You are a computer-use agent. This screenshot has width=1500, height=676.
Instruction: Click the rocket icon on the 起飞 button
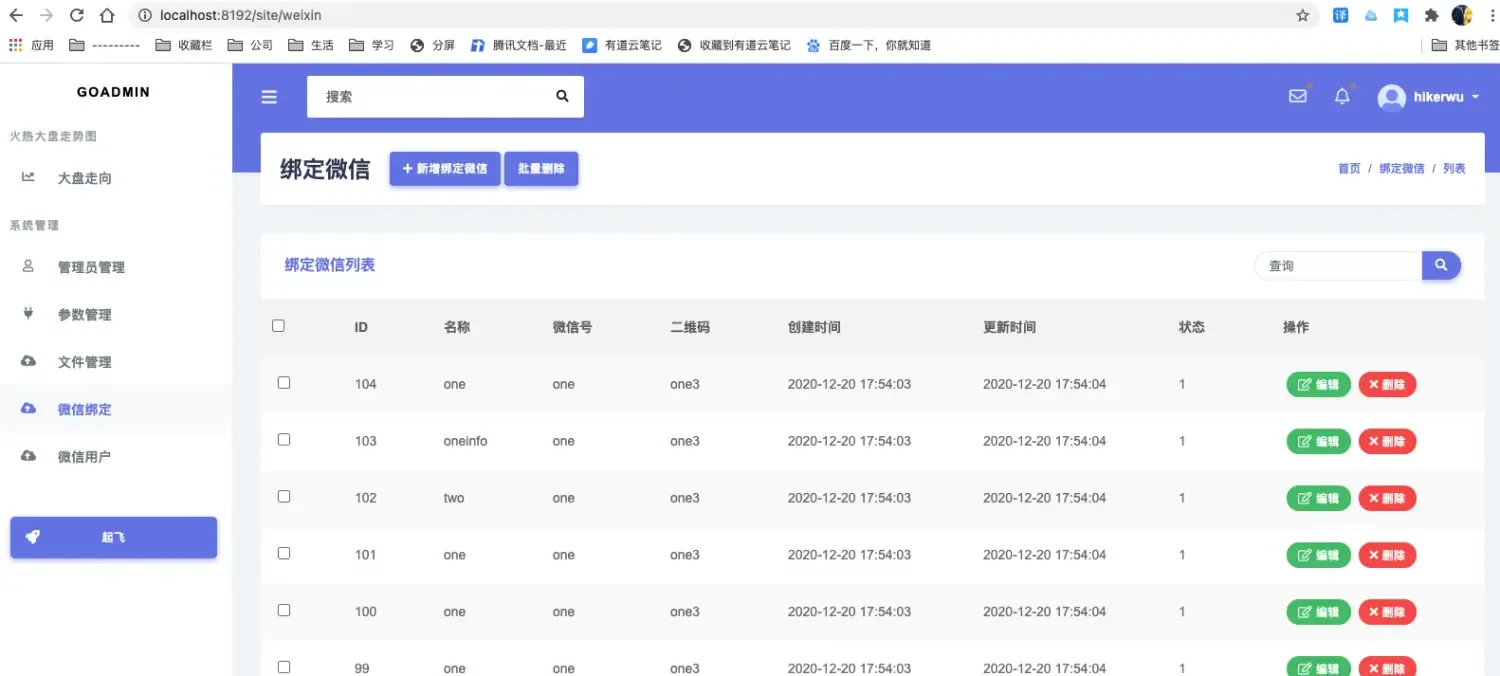(33, 537)
